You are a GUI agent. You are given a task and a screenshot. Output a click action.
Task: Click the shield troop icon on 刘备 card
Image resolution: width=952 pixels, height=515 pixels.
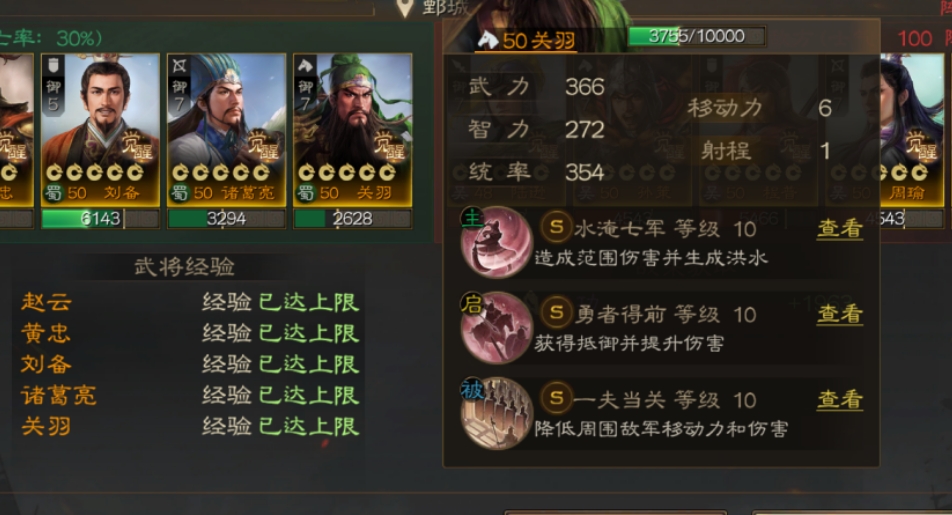pos(53,64)
